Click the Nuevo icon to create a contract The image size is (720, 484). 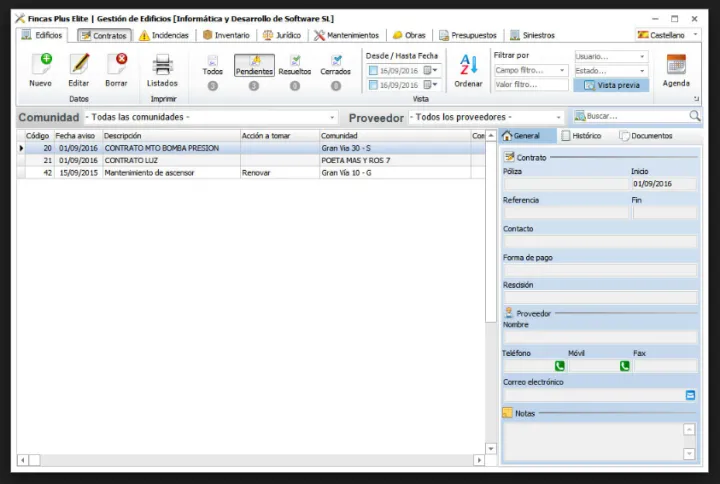[40, 65]
